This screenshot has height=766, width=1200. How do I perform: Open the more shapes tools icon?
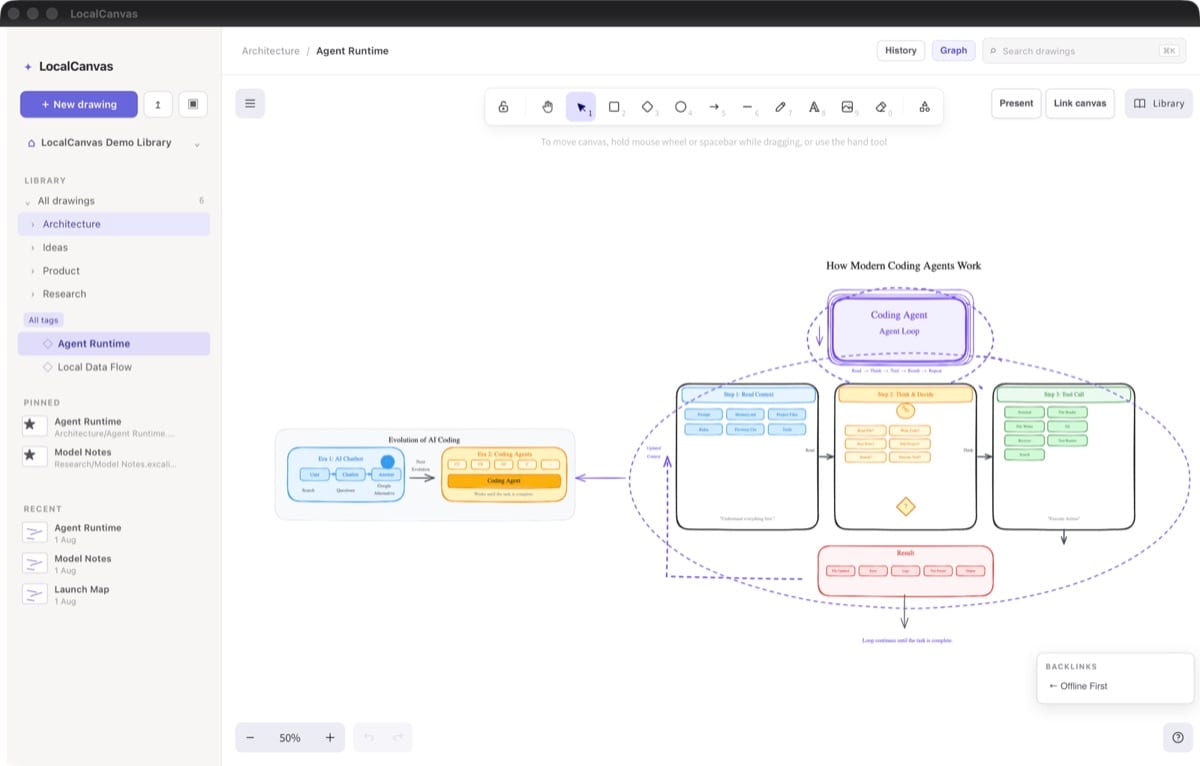pos(924,107)
